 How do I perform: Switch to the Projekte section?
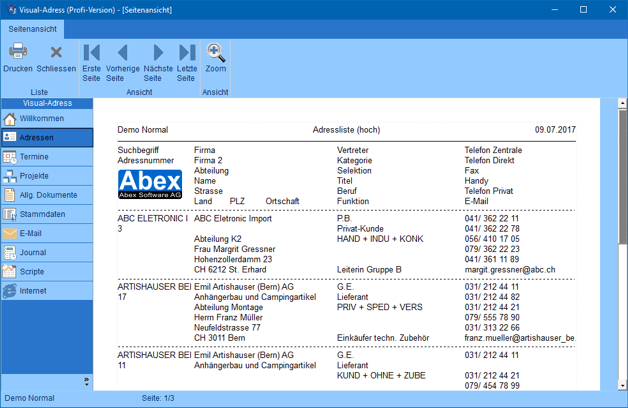[x=46, y=176]
